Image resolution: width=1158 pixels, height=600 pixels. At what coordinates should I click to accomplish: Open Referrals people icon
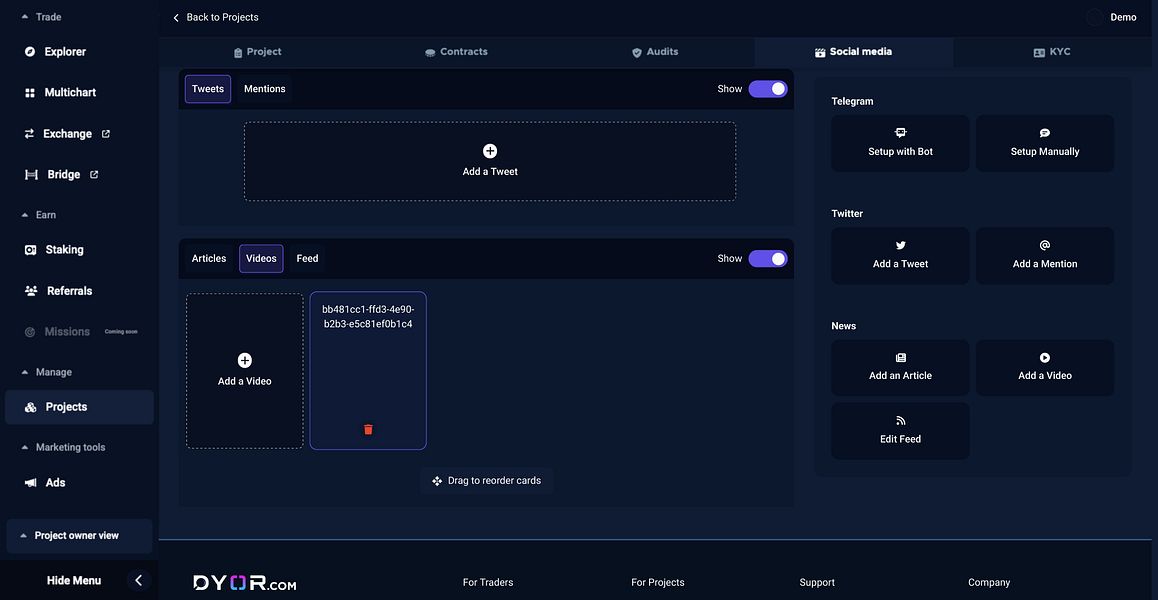tap(31, 291)
